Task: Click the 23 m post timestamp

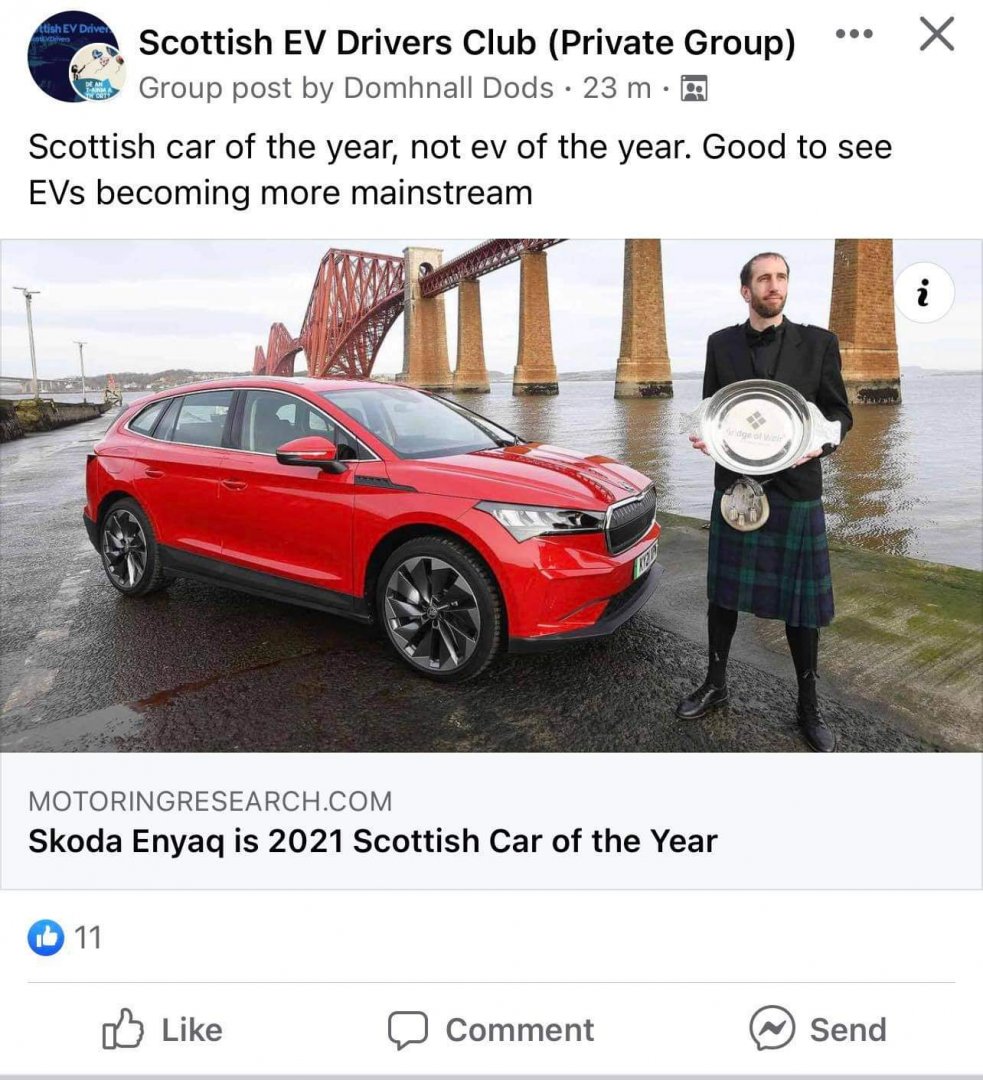Action: [617, 88]
